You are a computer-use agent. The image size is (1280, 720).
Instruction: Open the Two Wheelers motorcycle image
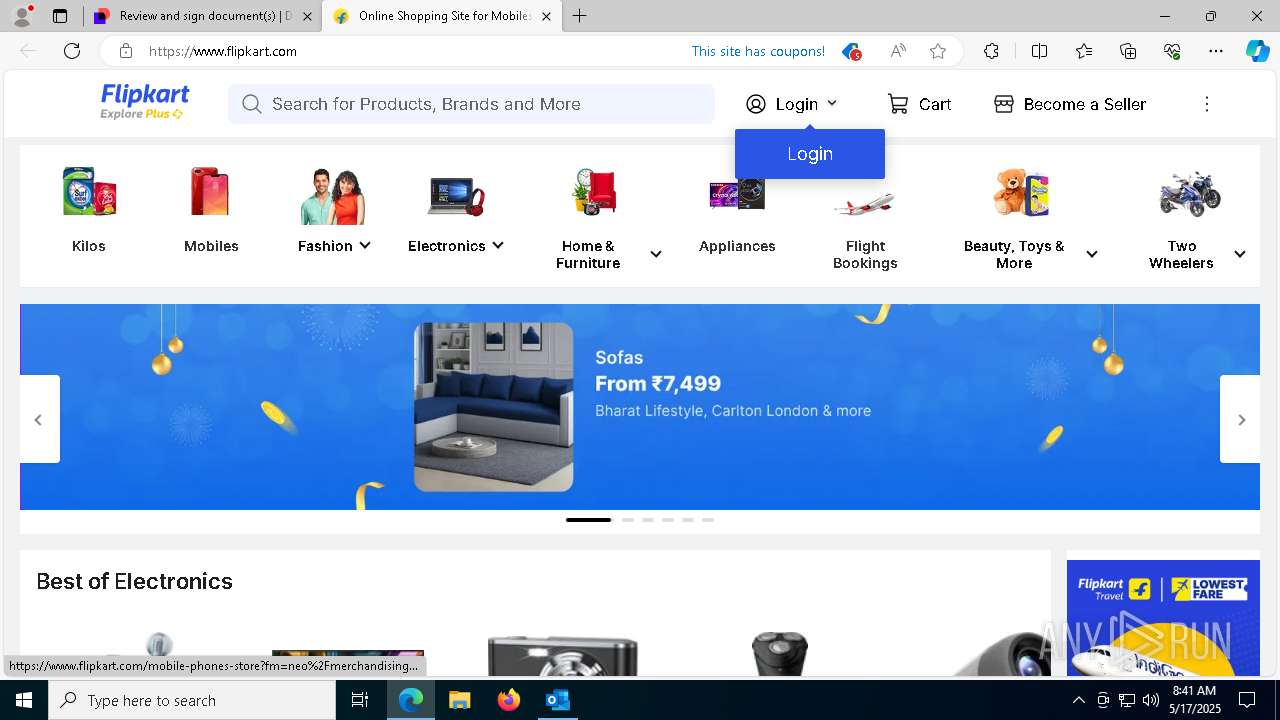point(1190,193)
